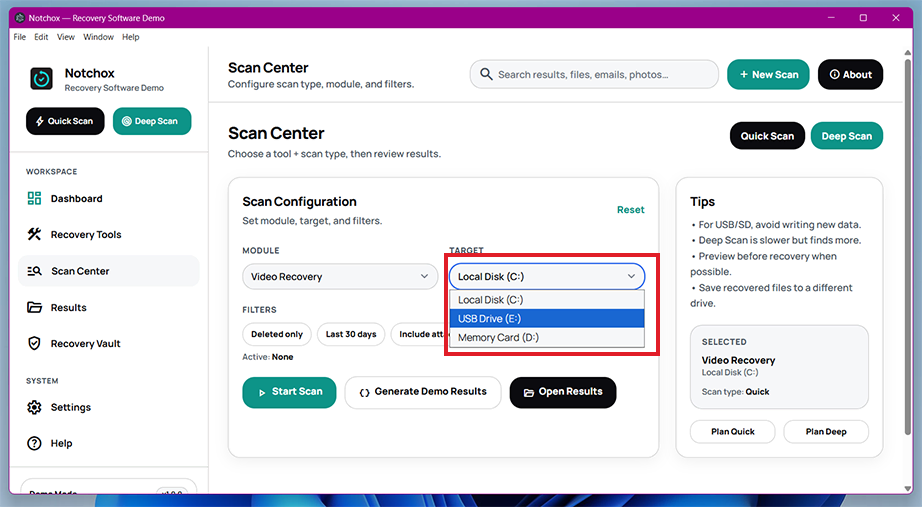The width and height of the screenshot is (922, 507).
Task: Click the scrollbar up arrow
Action: tap(907, 52)
